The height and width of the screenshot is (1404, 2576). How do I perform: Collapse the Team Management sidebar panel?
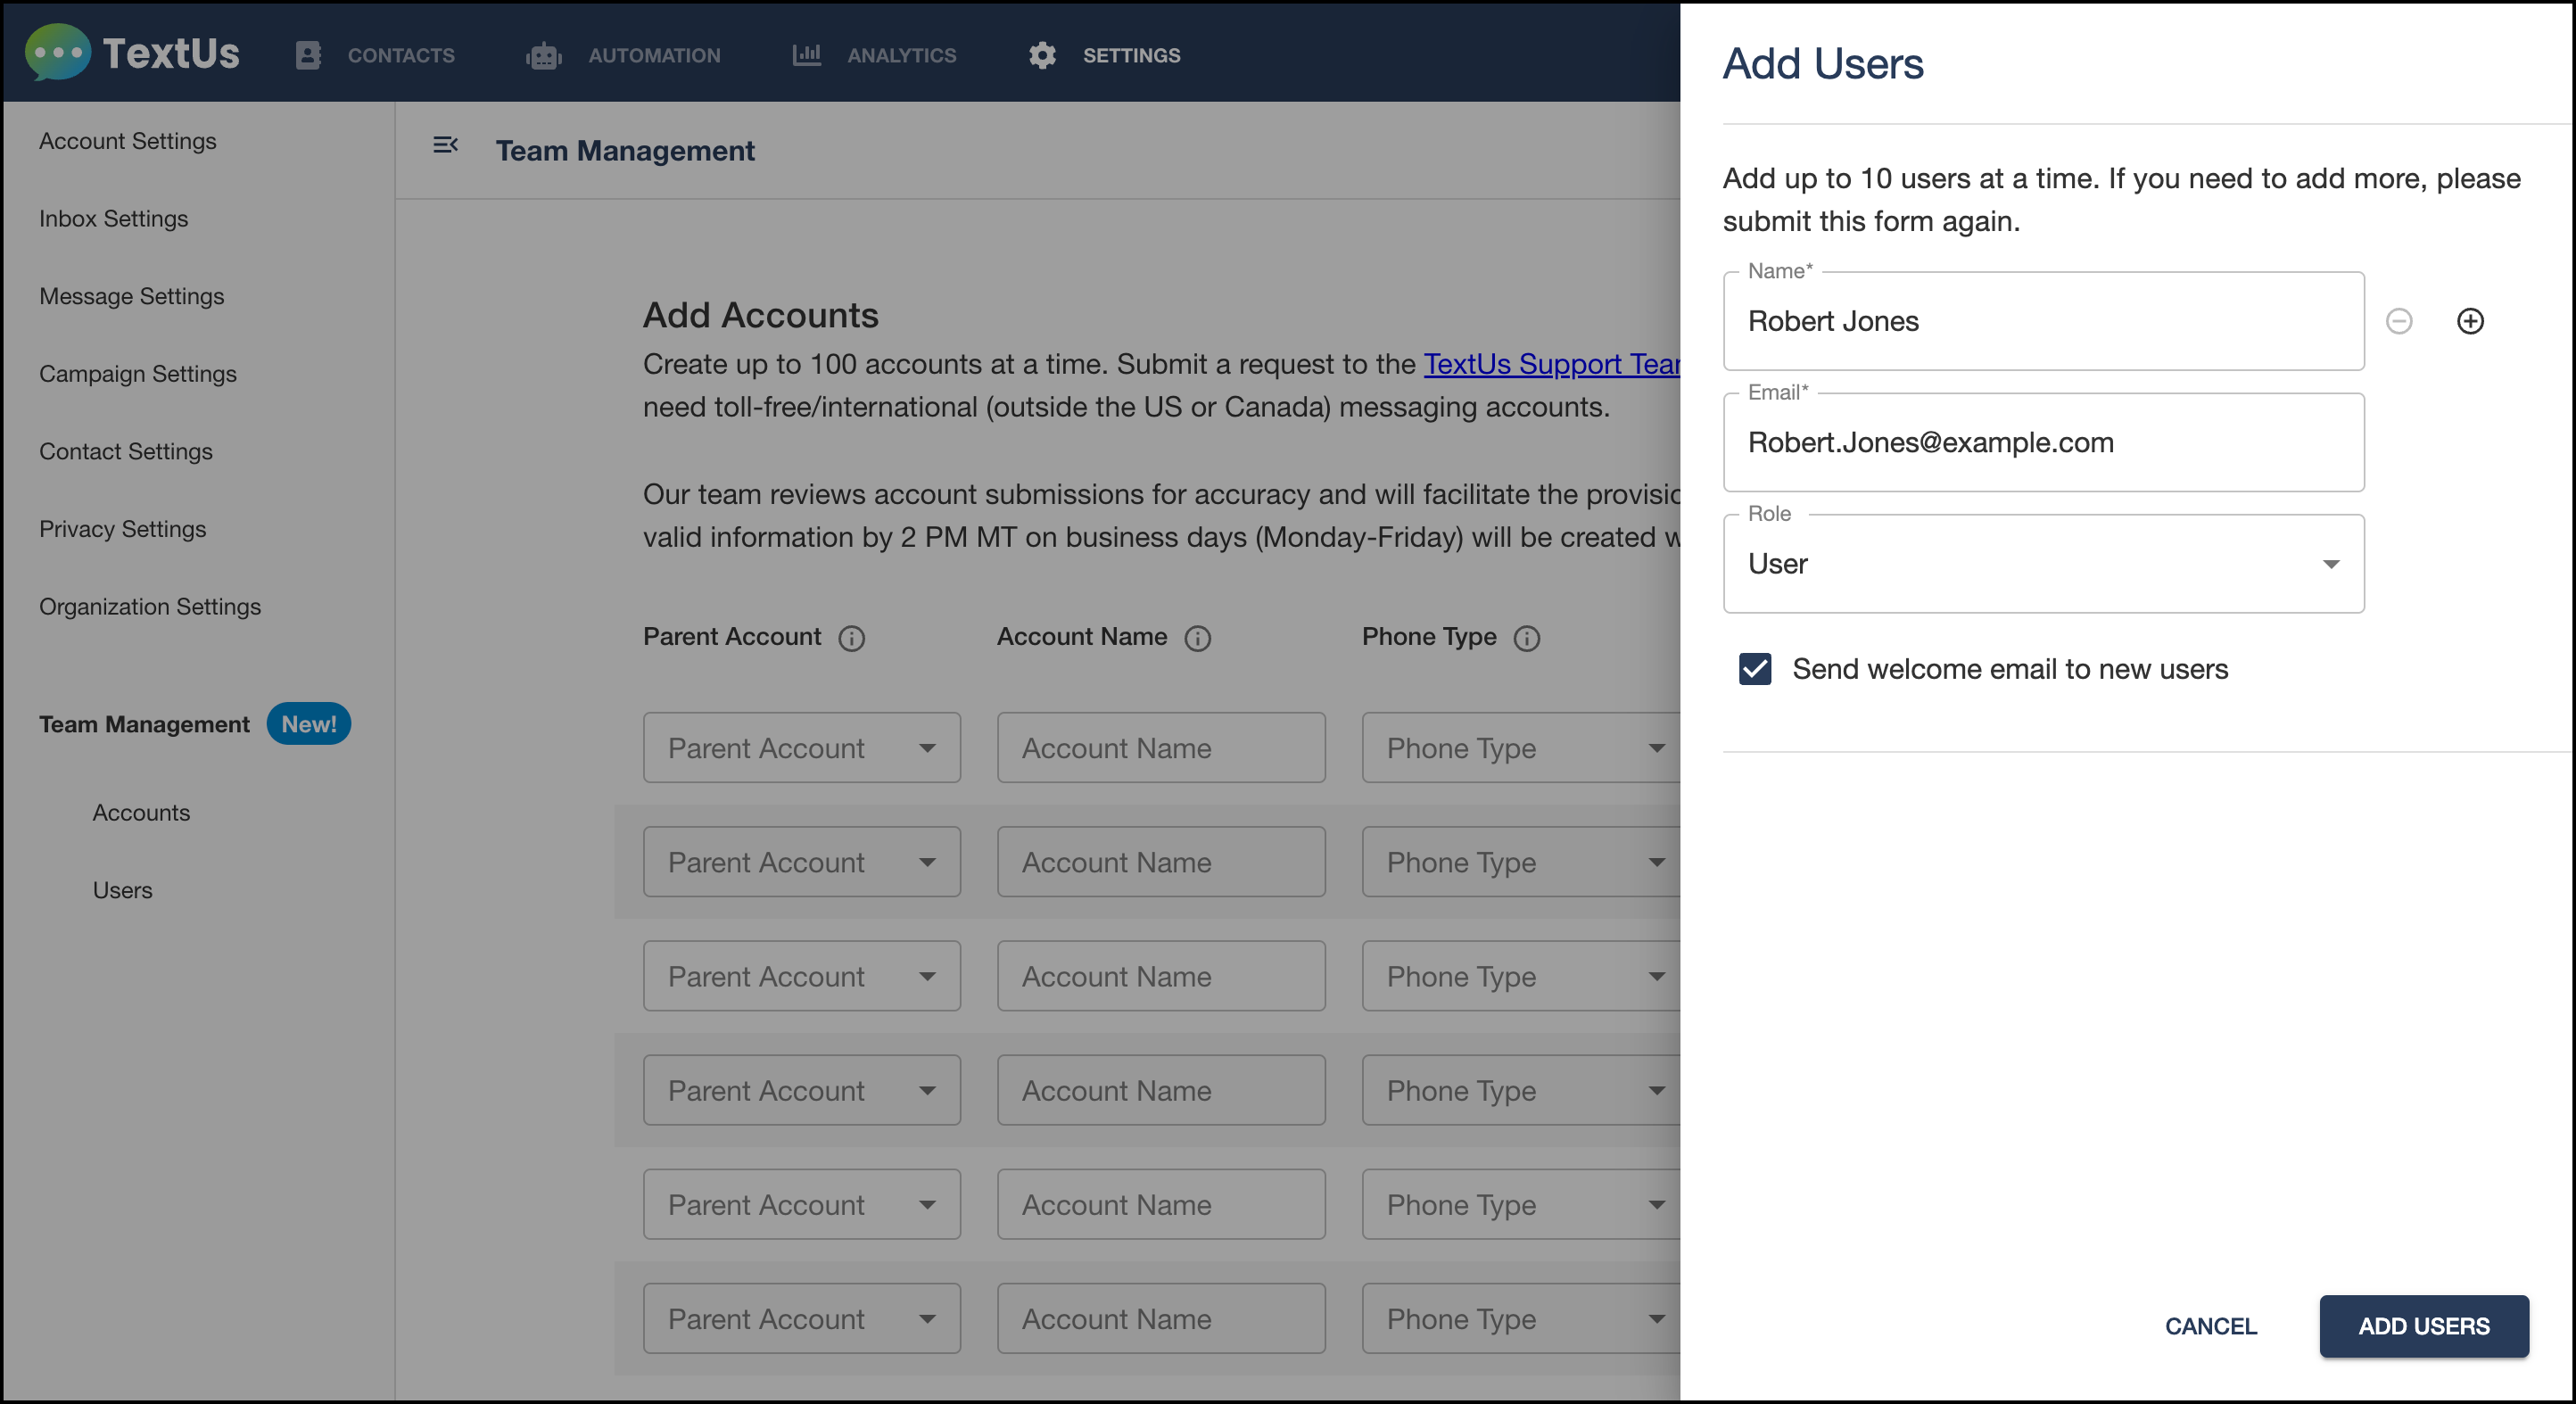446,146
